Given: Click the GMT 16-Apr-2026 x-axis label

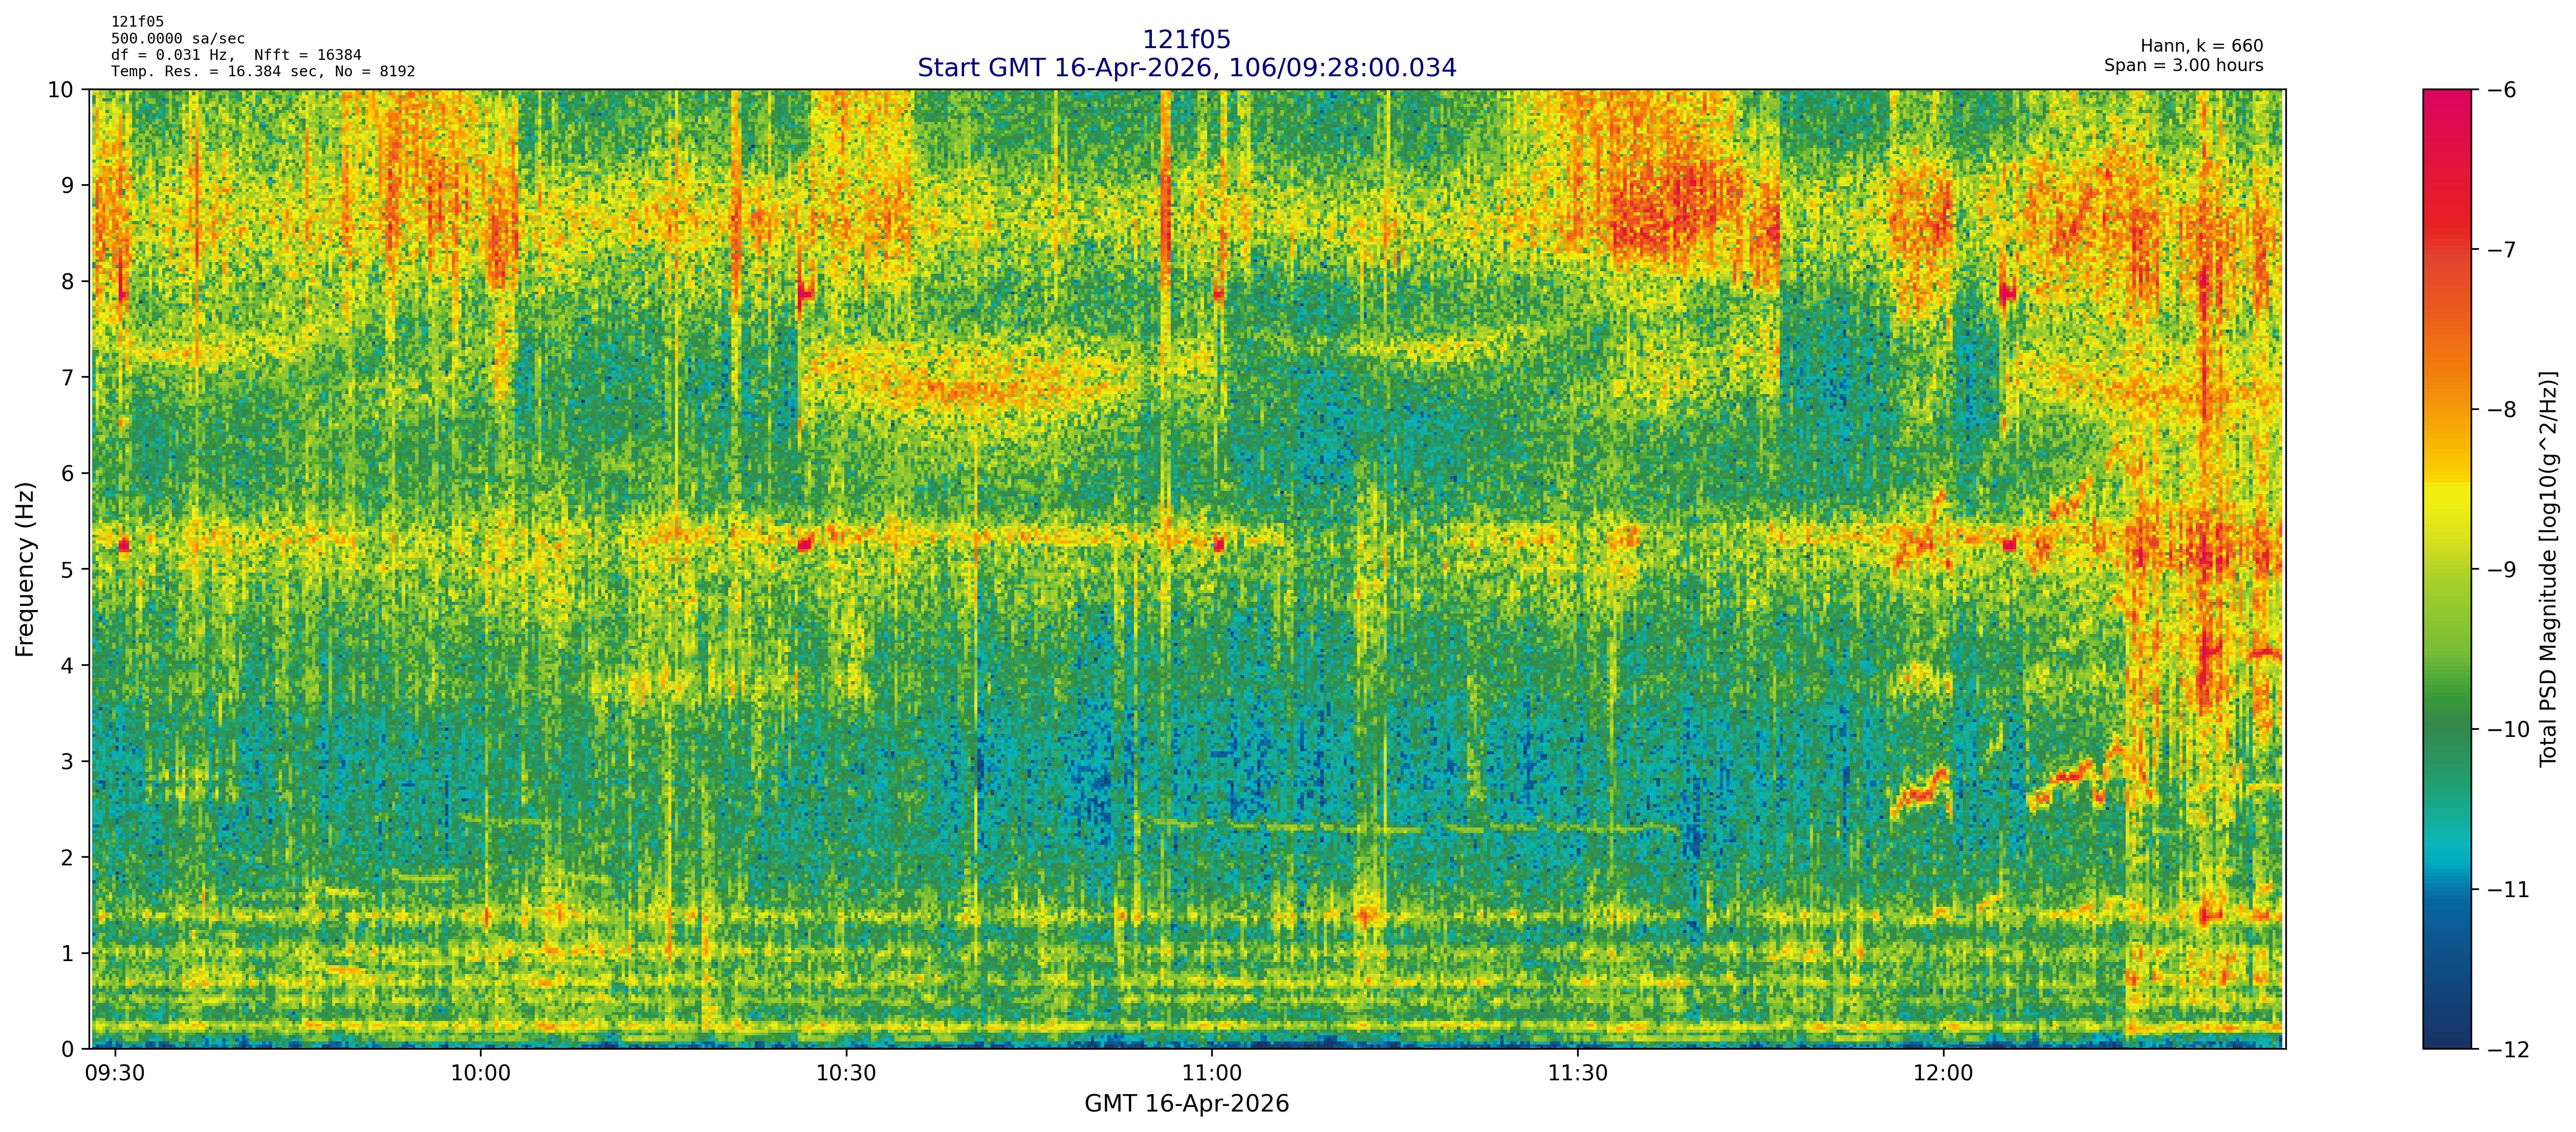Looking at the screenshot, I should (1186, 1104).
